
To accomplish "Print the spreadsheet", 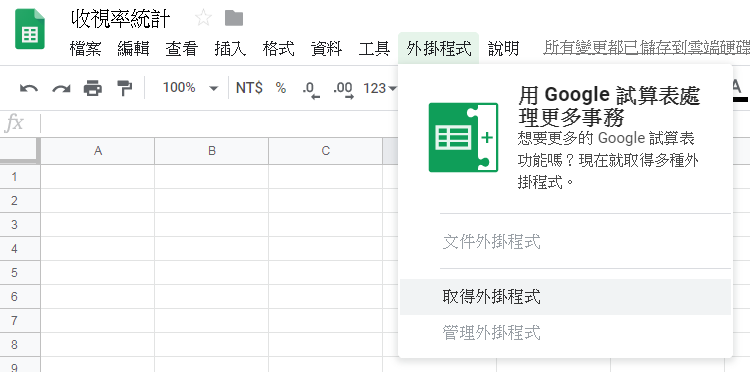I will click(x=93, y=88).
